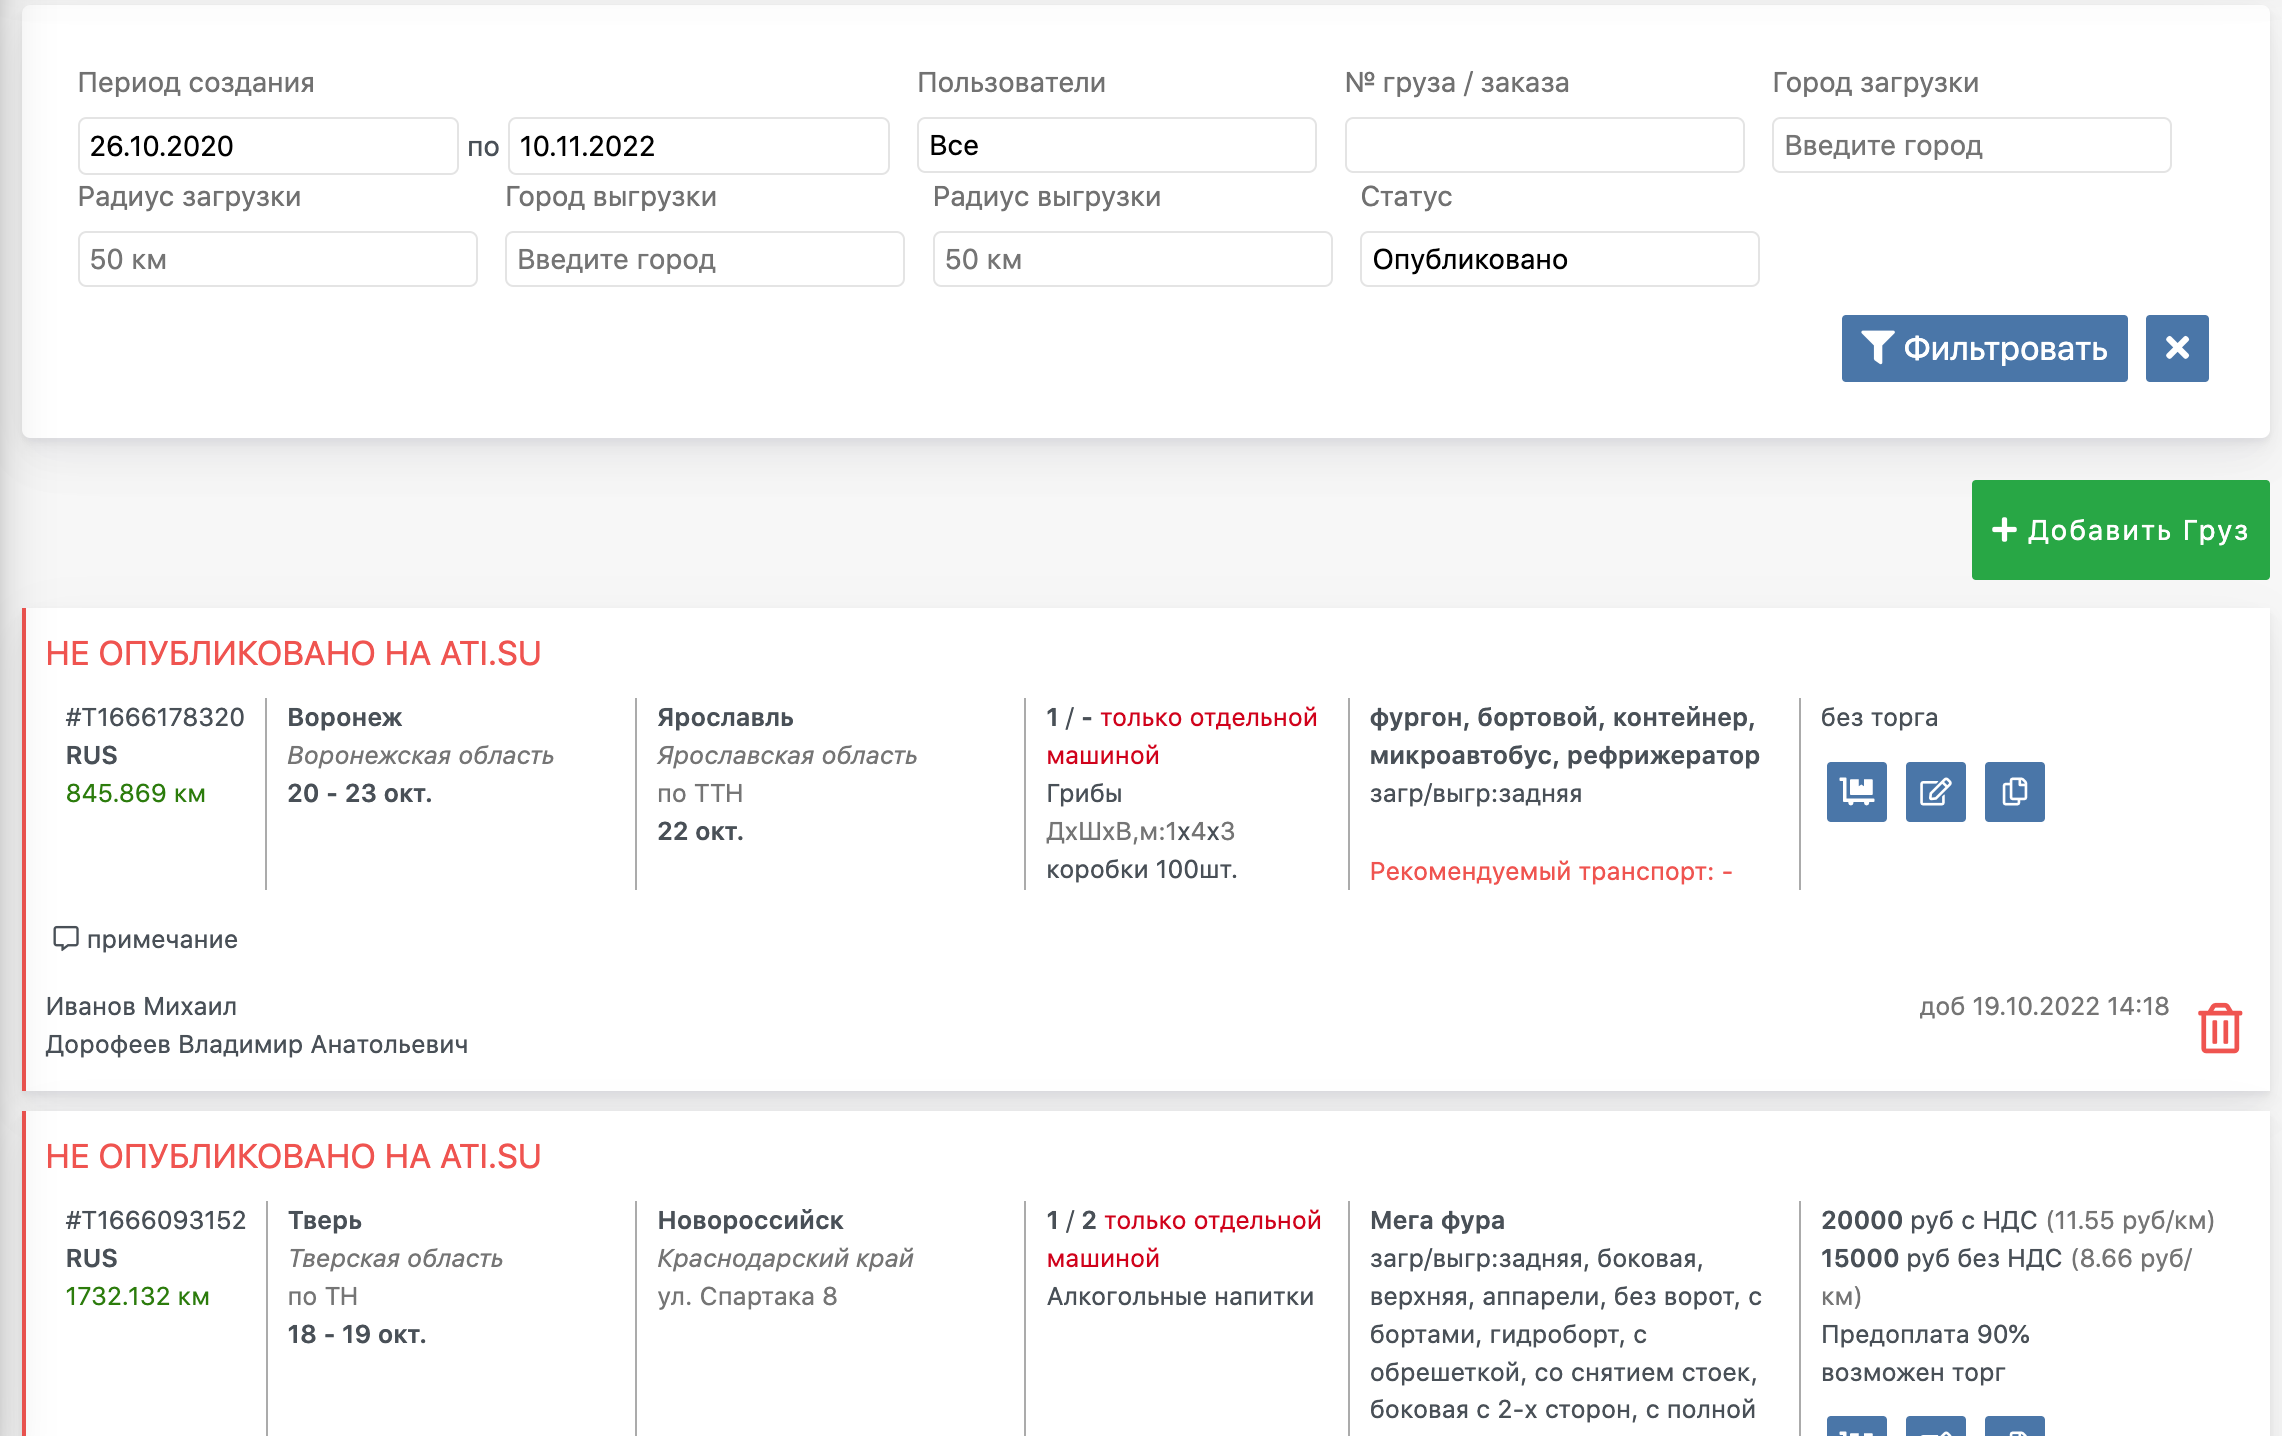The width and height of the screenshot is (2282, 1436).
Task: Click the Рекомендуемый транспорт text
Action: [x=1550, y=871]
